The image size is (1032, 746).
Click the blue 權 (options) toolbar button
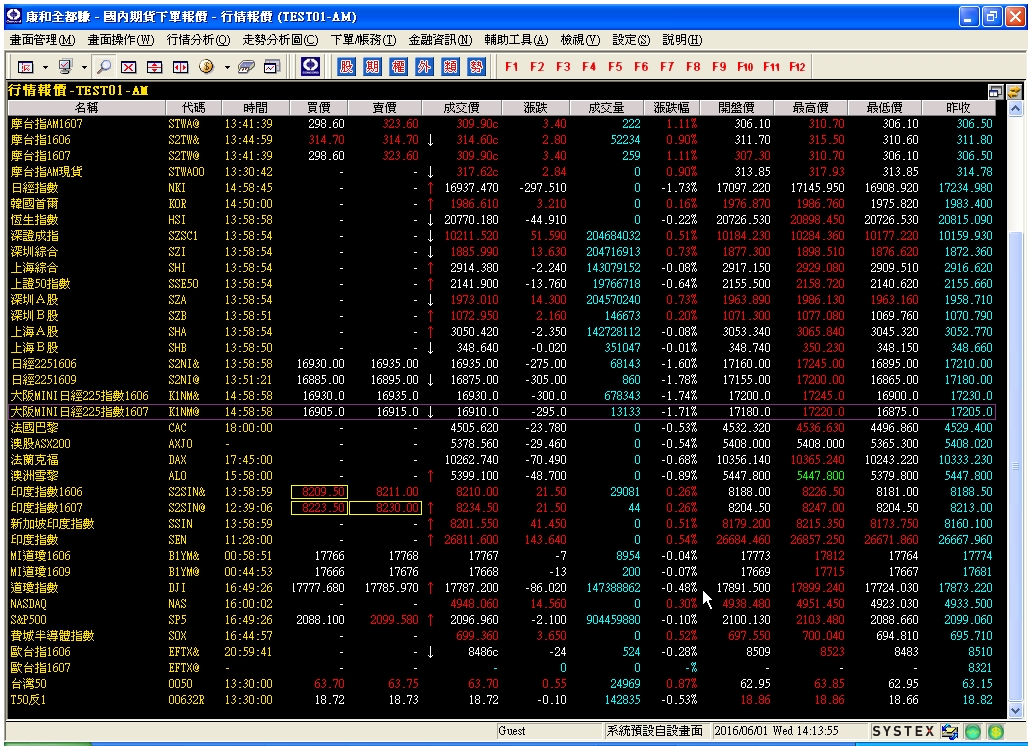click(x=398, y=67)
